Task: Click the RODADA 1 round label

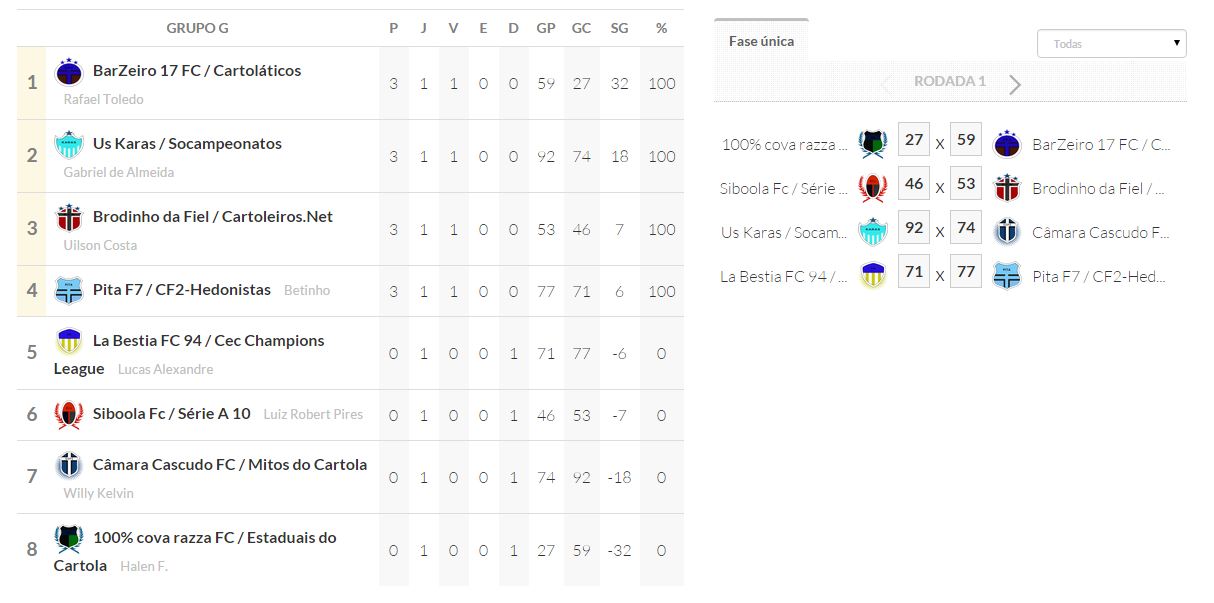Action: [x=949, y=82]
